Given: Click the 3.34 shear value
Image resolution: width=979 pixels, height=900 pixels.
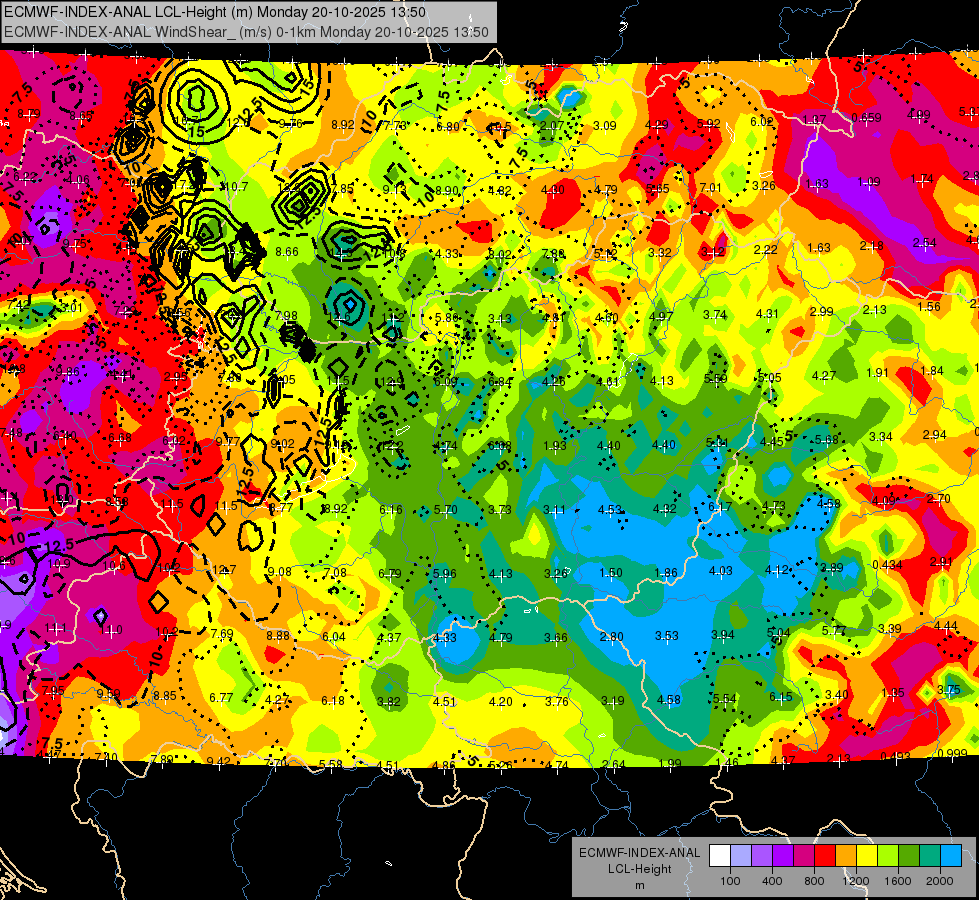Looking at the screenshot, I should coord(880,437).
